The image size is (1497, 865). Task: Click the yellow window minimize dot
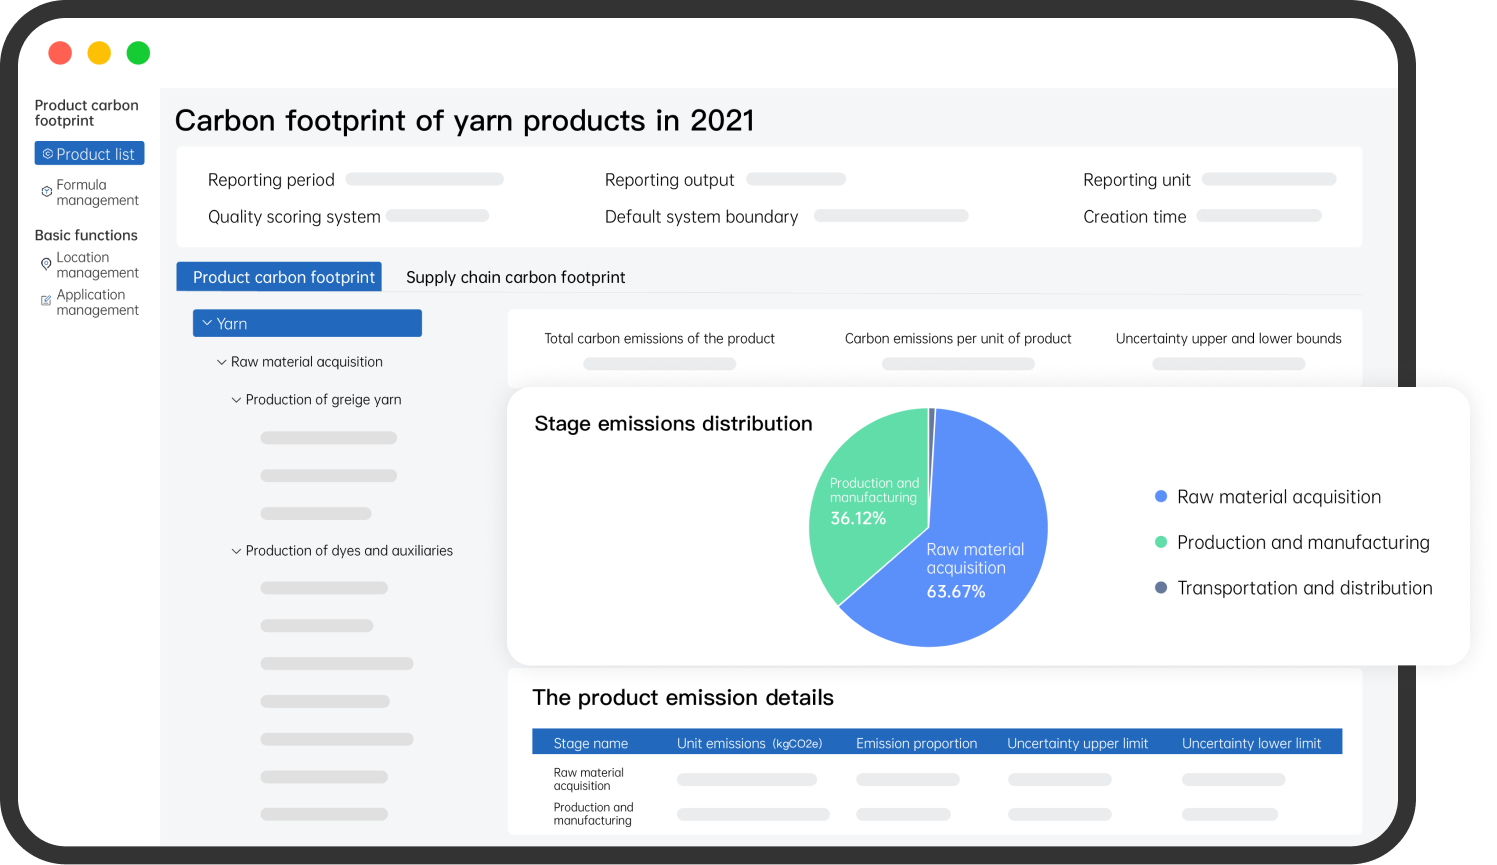tap(99, 53)
